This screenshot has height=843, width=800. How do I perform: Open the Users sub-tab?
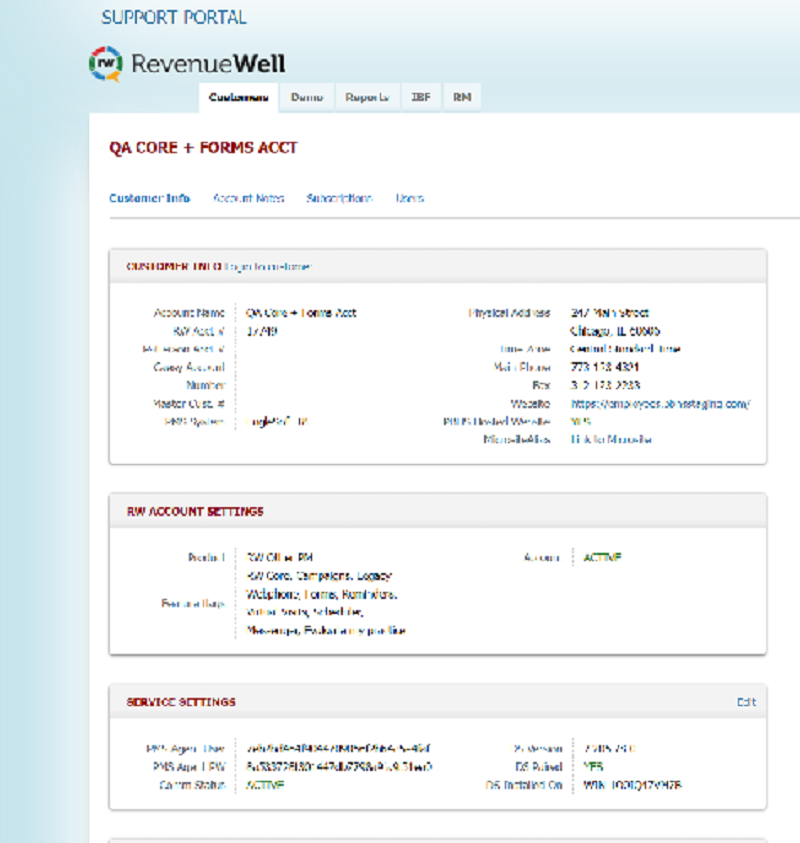tap(409, 198)
